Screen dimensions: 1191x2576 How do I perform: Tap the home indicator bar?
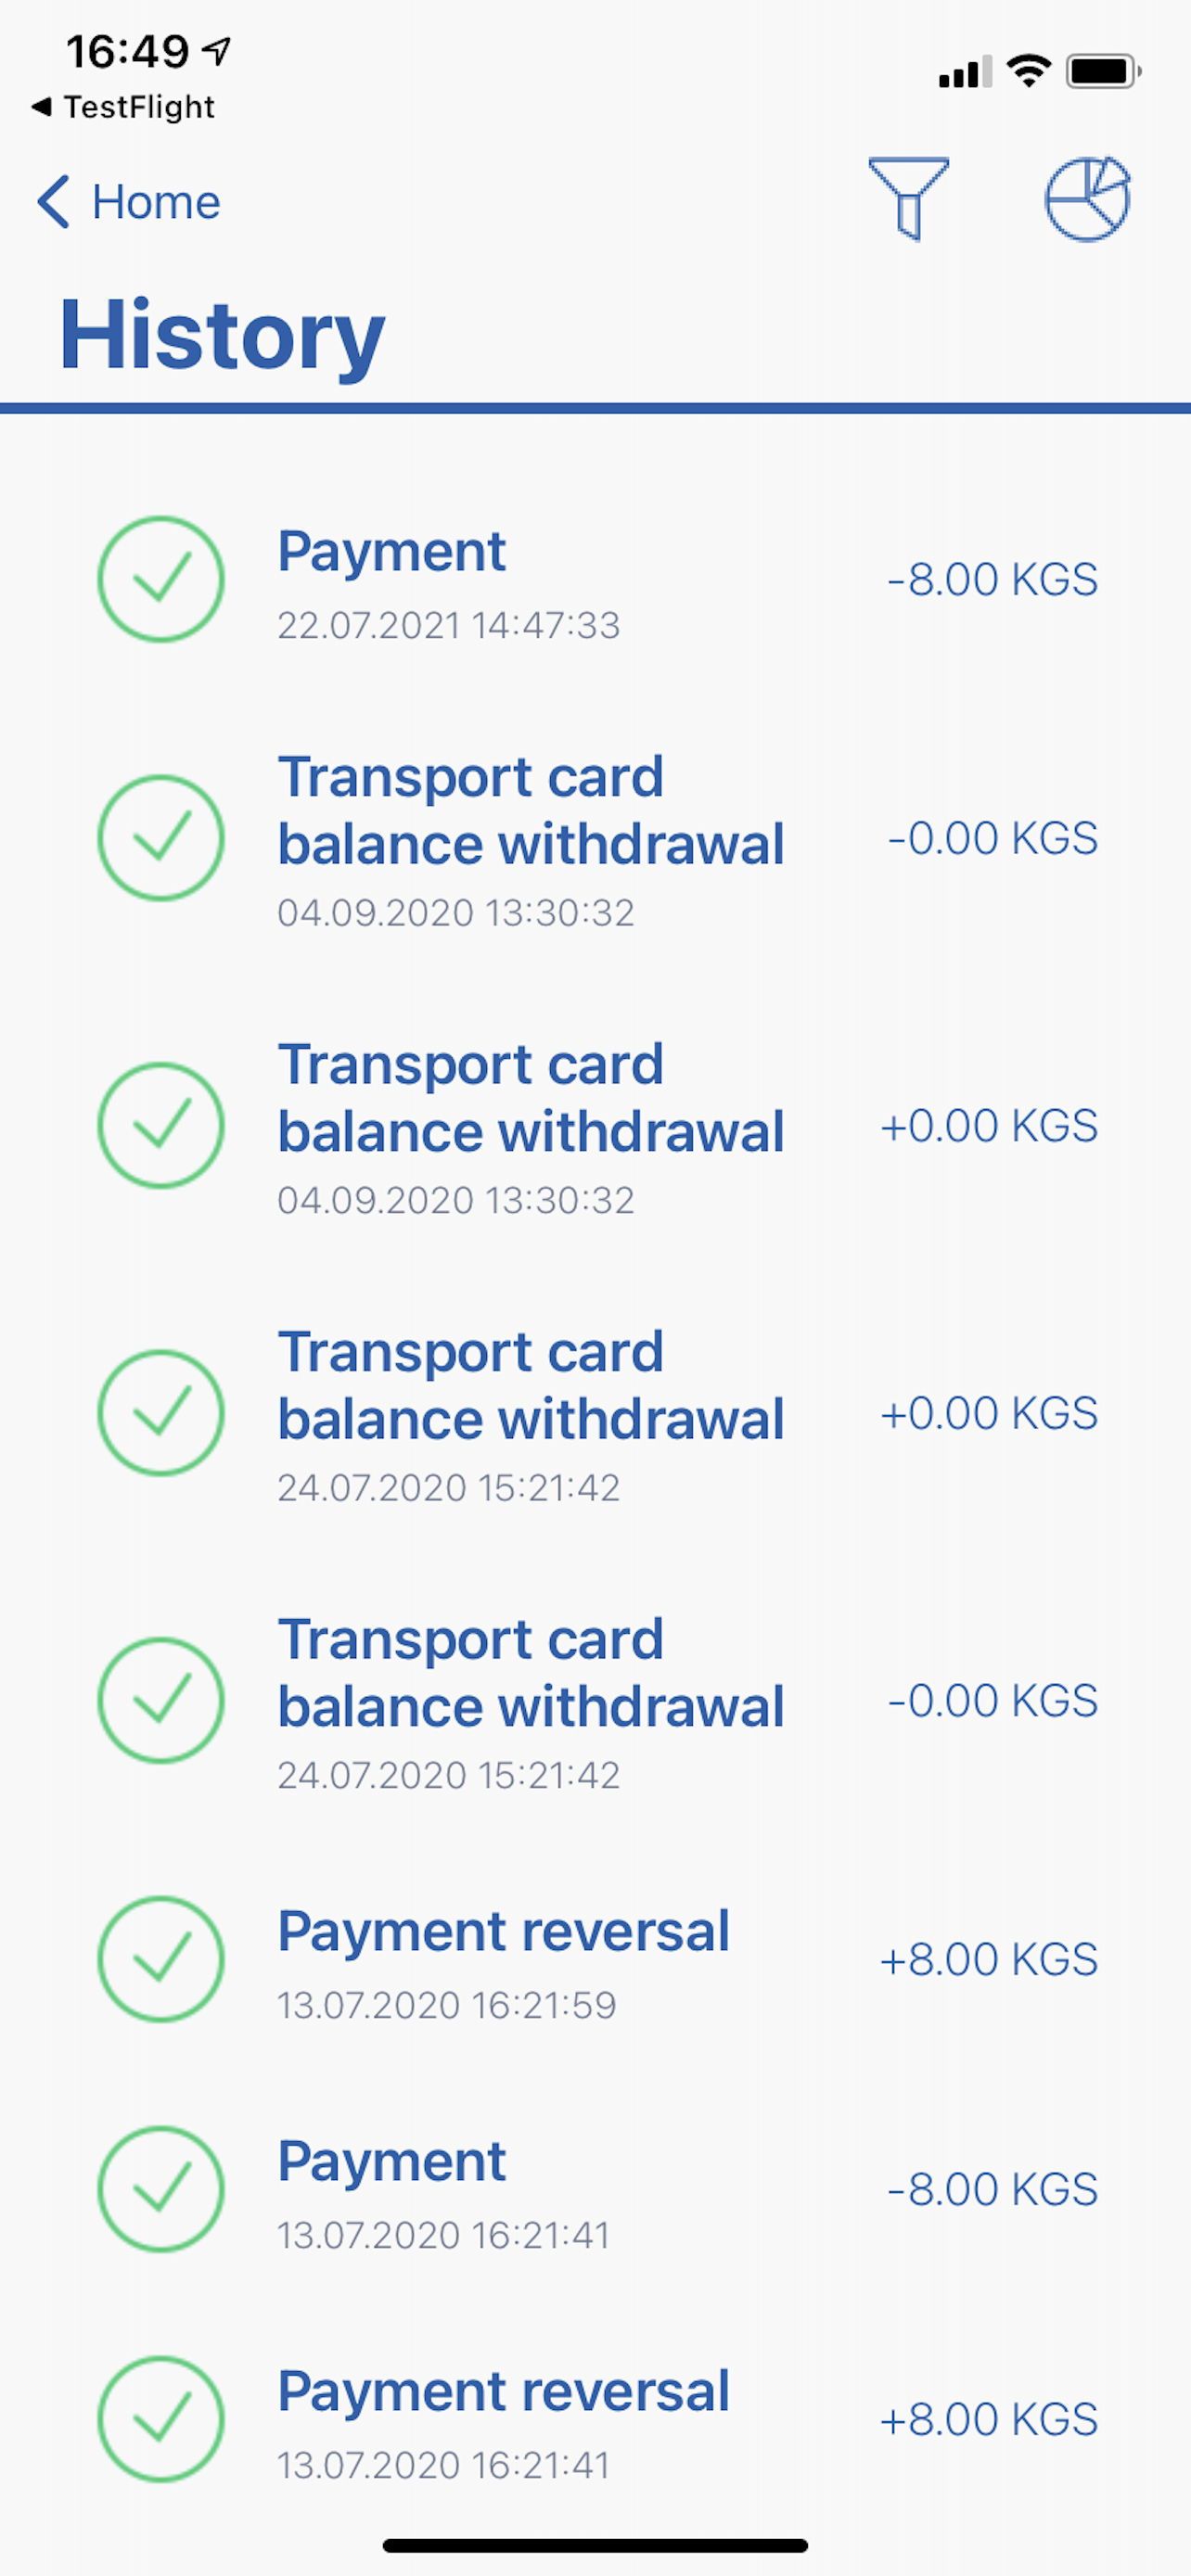click(595, 2545)
